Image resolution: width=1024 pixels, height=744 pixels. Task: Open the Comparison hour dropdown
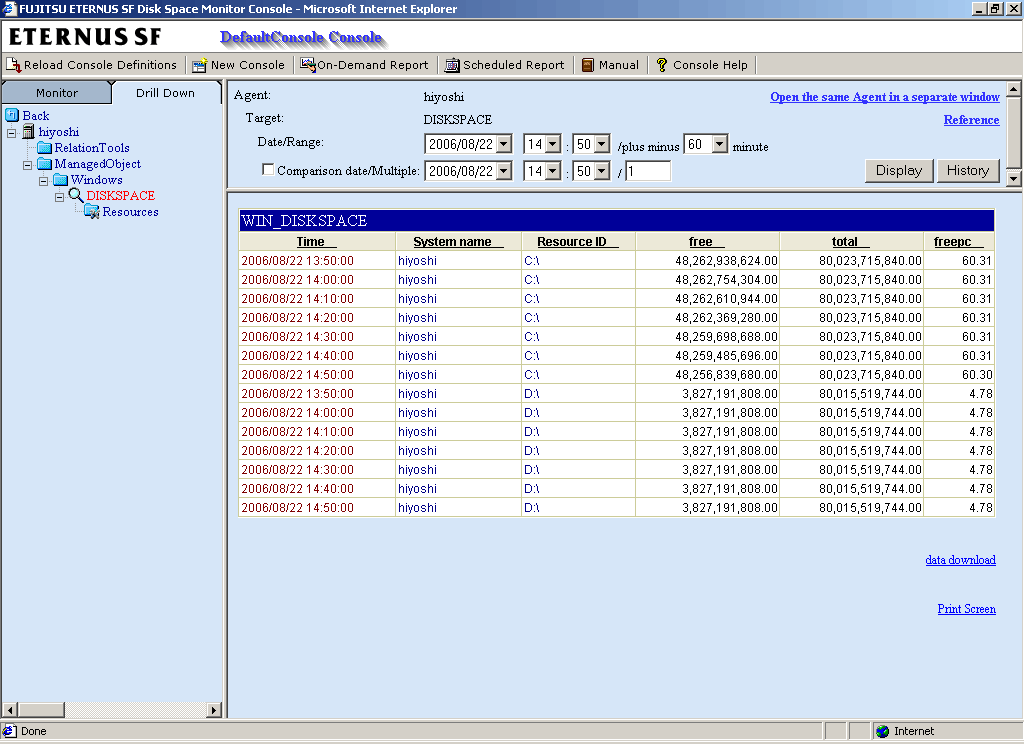click(x=553, y=171)
